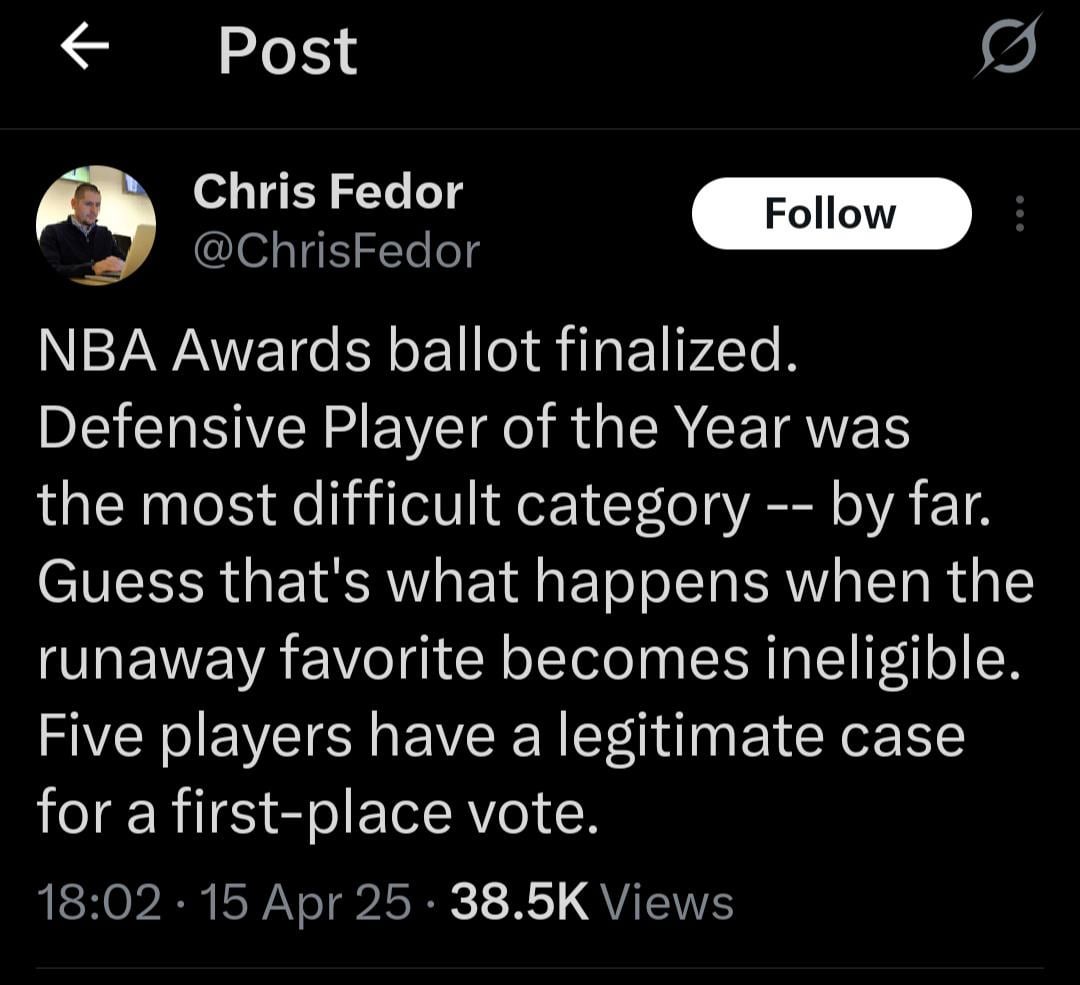Select the 15 Apr 25 date
This screenshot has height=985, width=1080.
click(x=306, y=902)
